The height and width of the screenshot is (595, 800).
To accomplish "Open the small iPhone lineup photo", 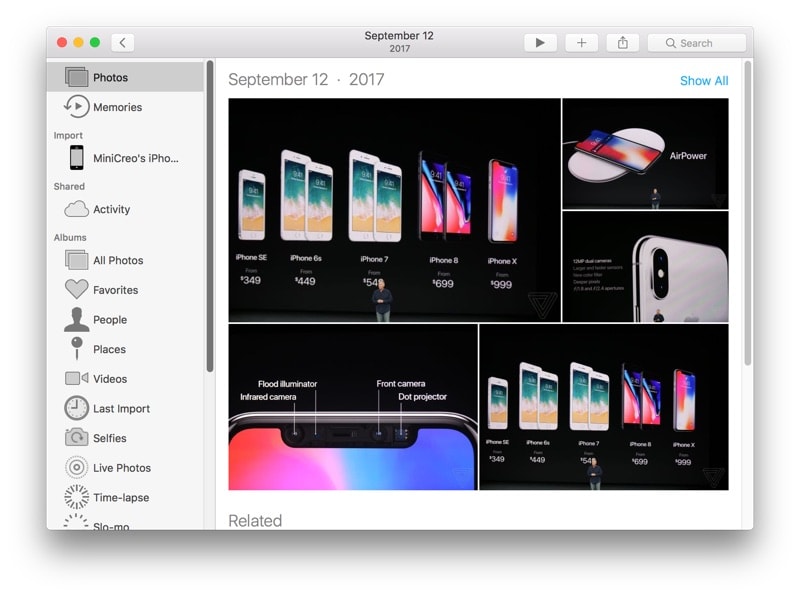I will 604,407.
